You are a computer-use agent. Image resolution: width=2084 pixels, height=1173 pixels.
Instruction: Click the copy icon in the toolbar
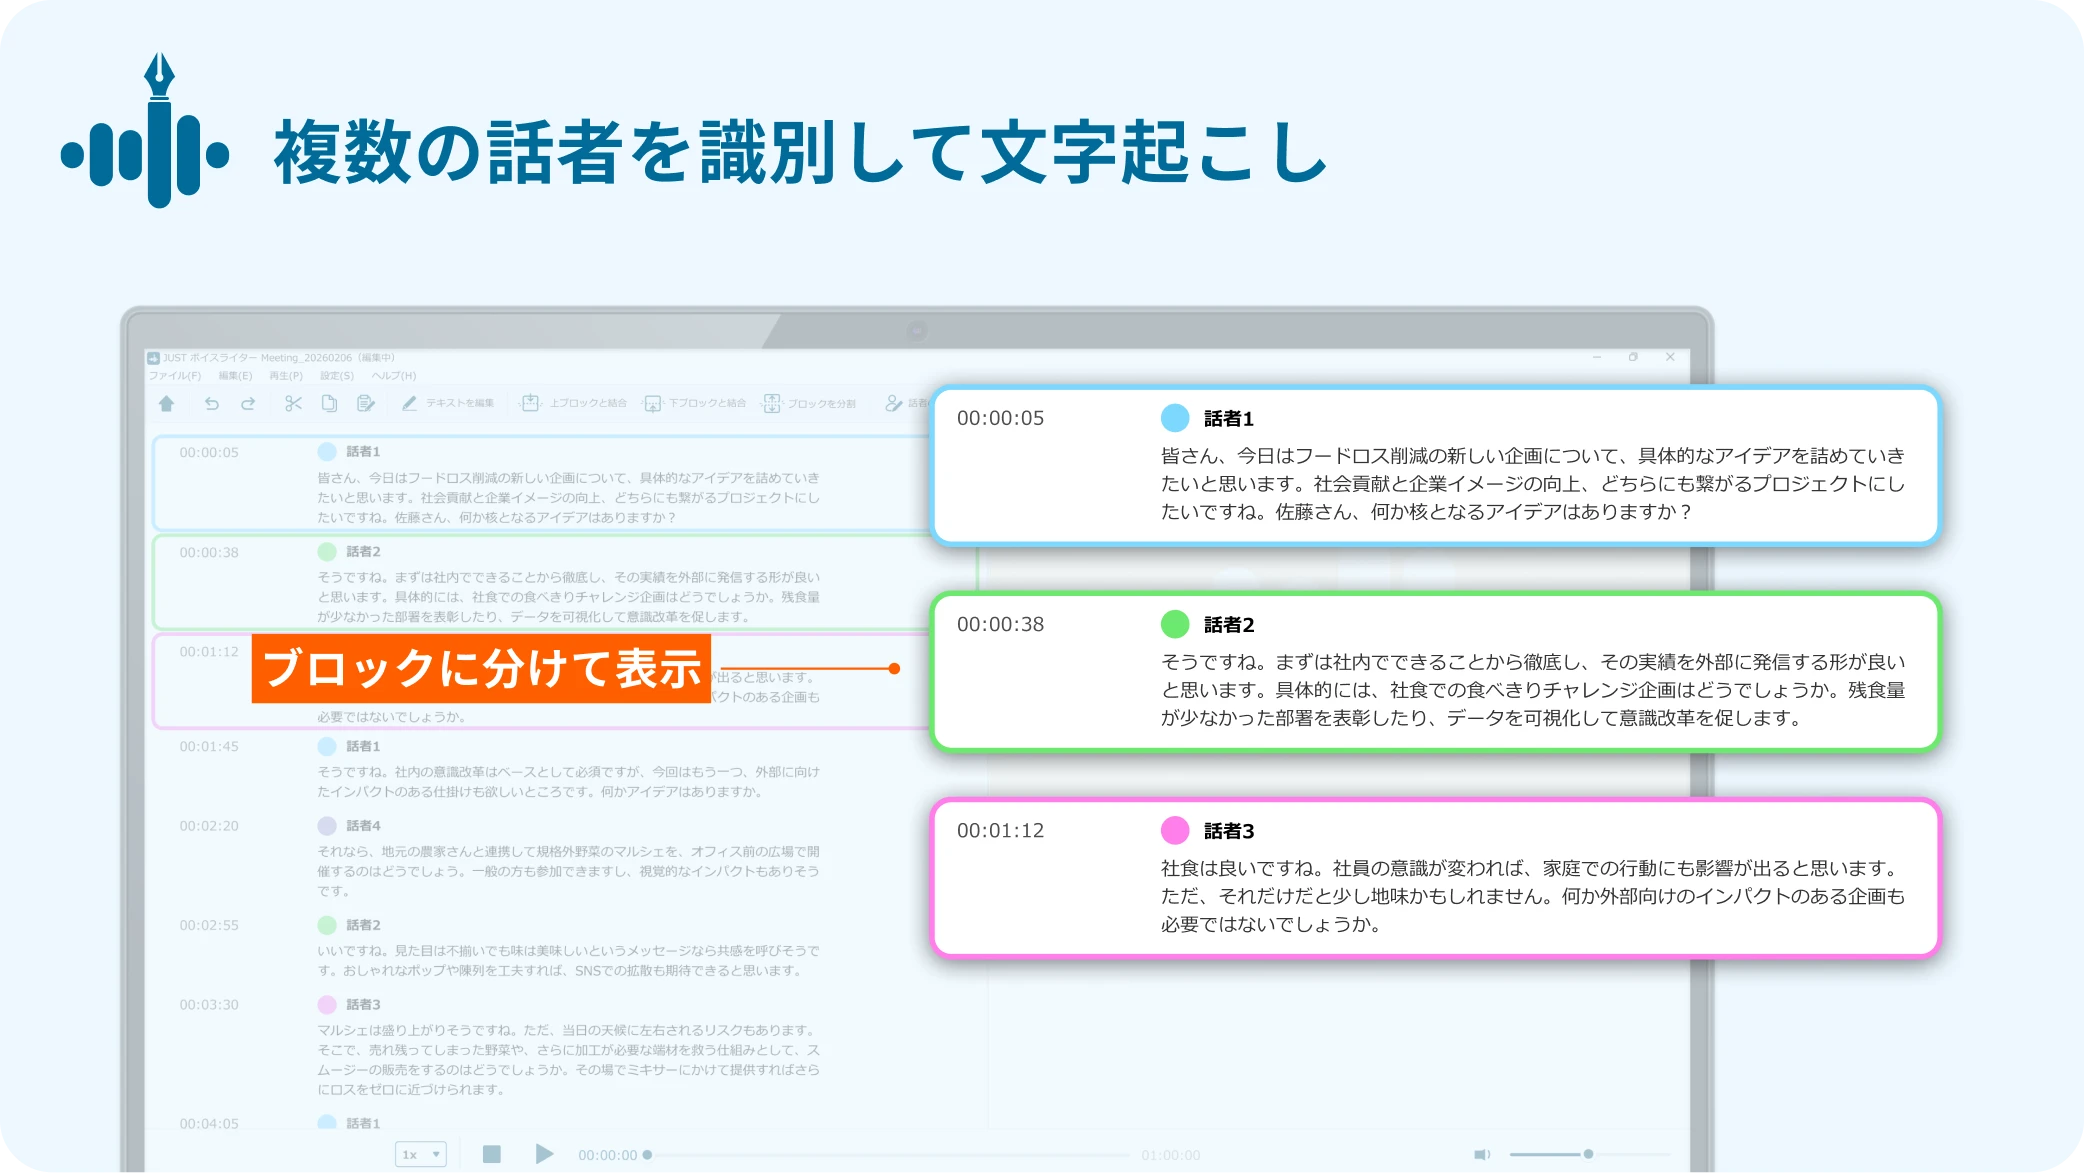click(x=329, y=404)
